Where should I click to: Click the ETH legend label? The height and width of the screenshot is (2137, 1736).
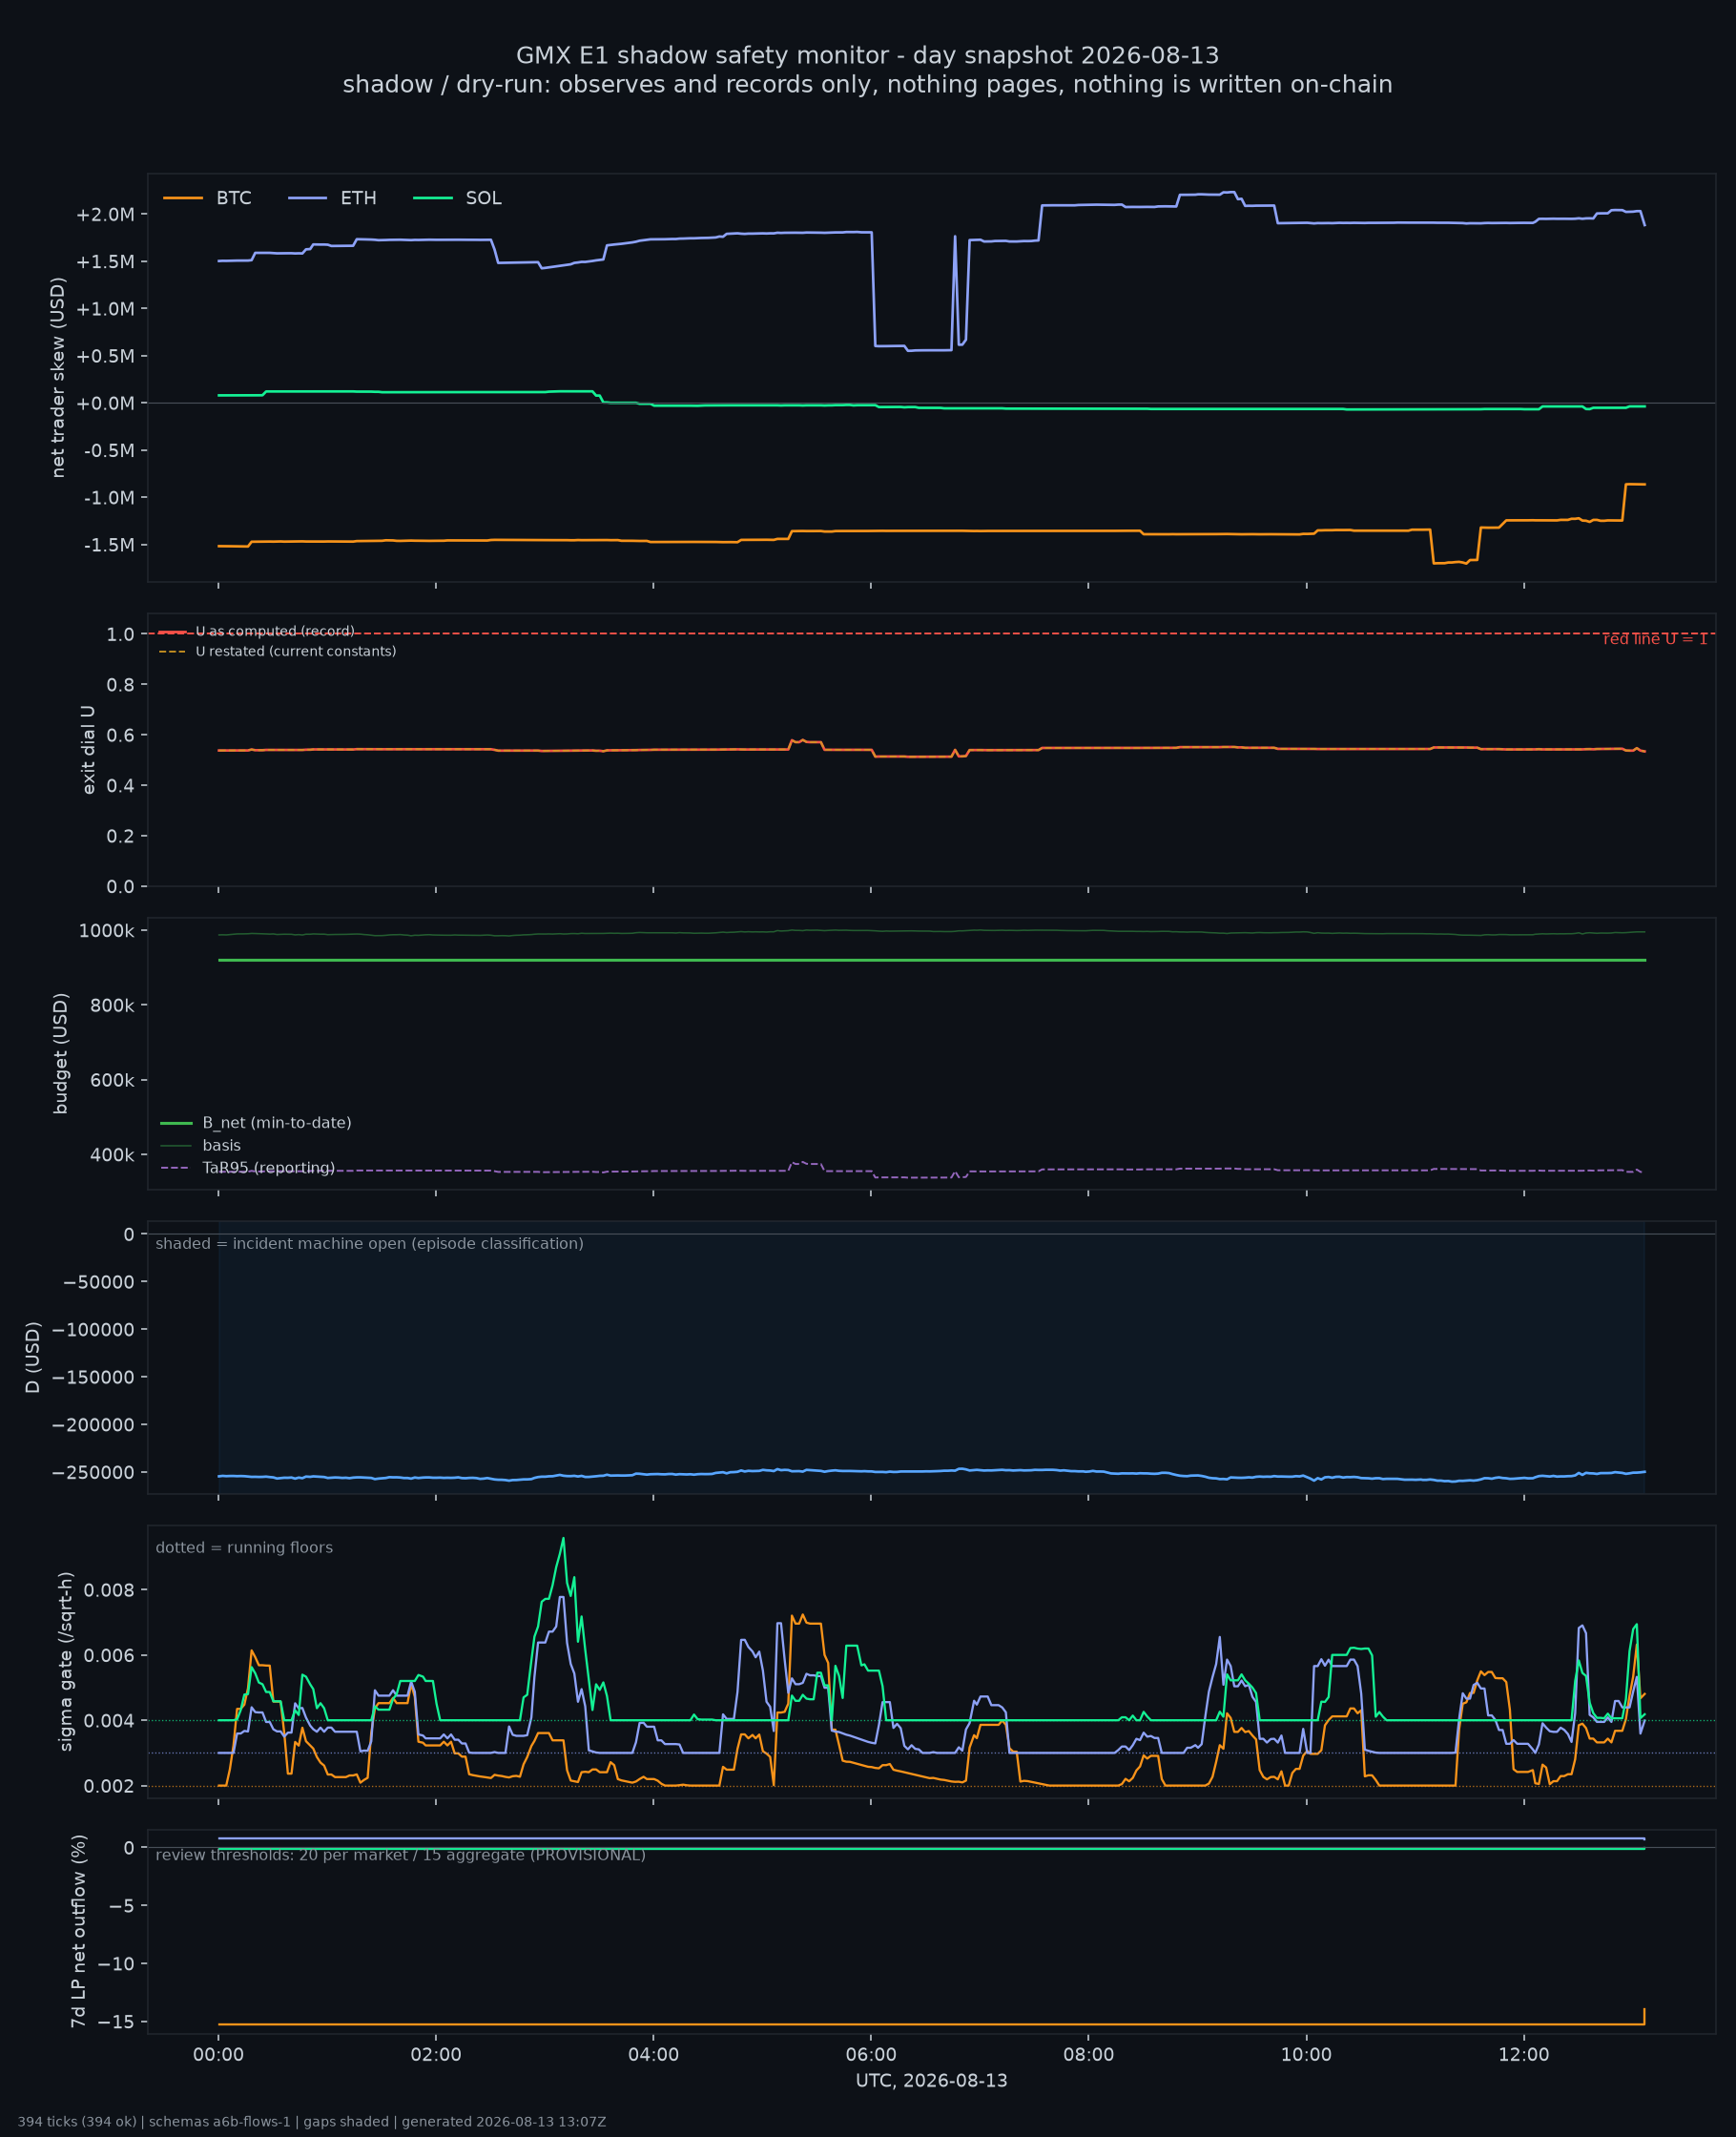click(x=358, y=198)
